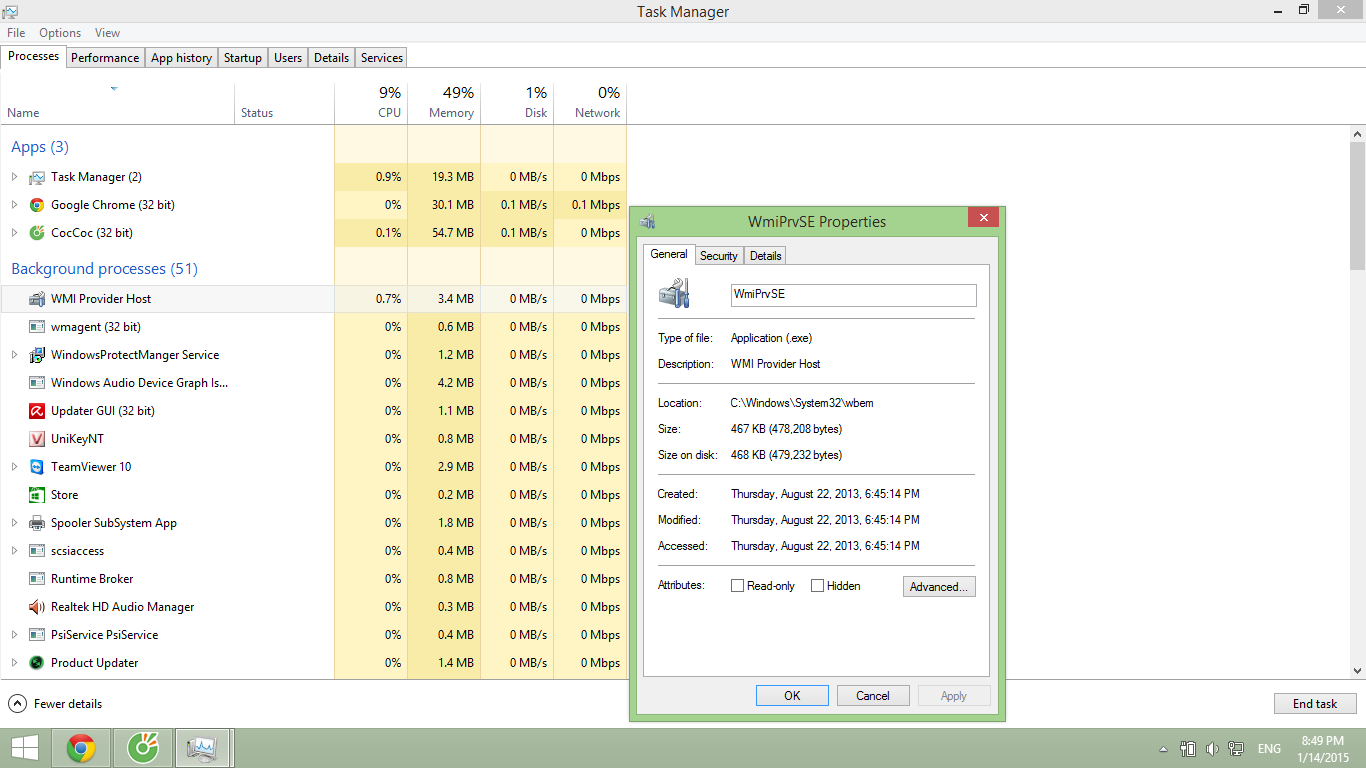This screenshot has width=1366, height=768.
Task: Open Chrome from the Windows taskbar
Action: coord(81,748)
